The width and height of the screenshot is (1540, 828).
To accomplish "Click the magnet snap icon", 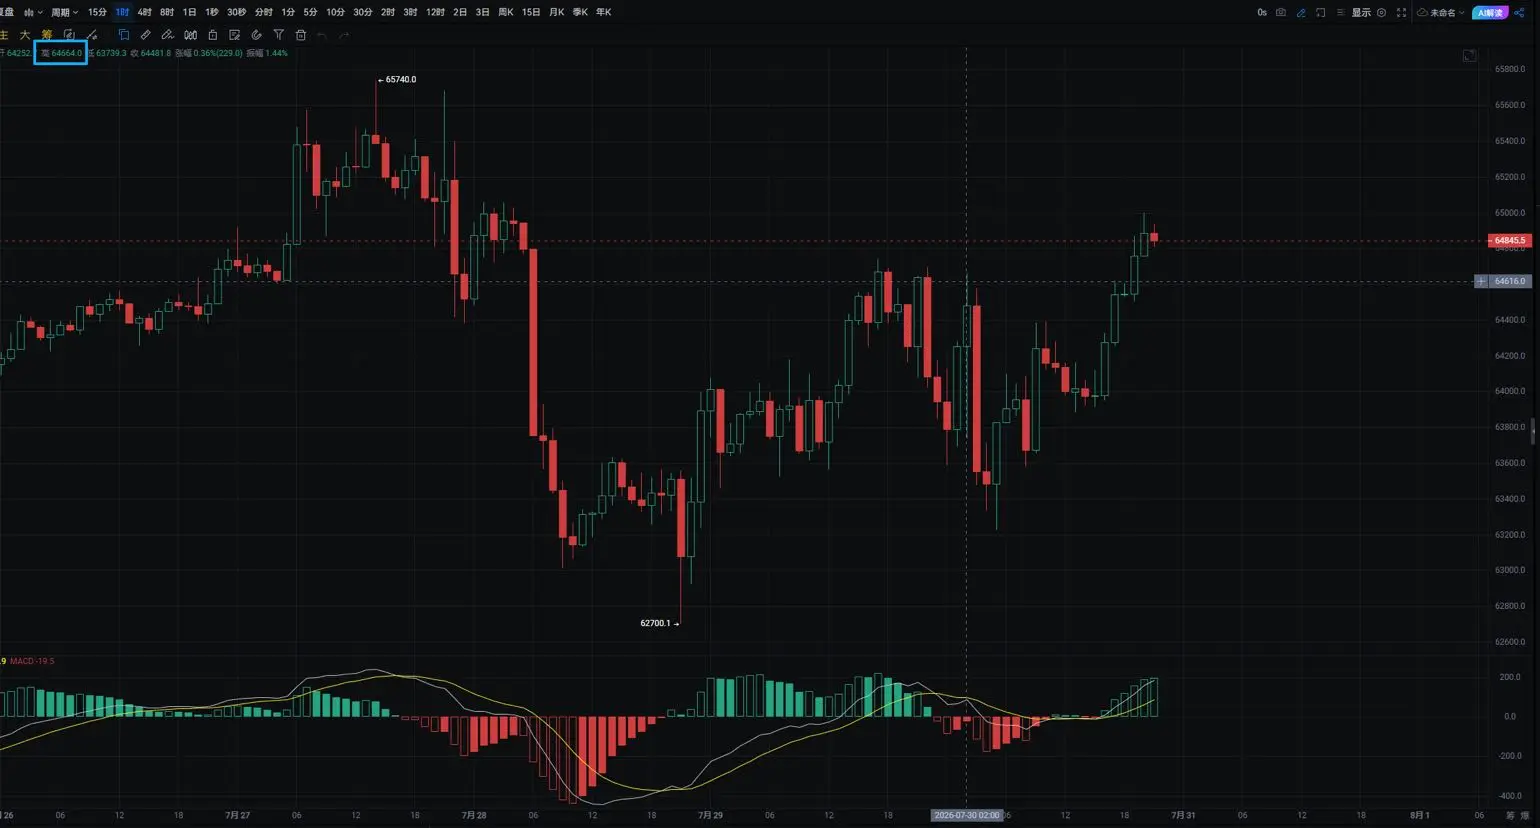I will [x=256, y=35].
